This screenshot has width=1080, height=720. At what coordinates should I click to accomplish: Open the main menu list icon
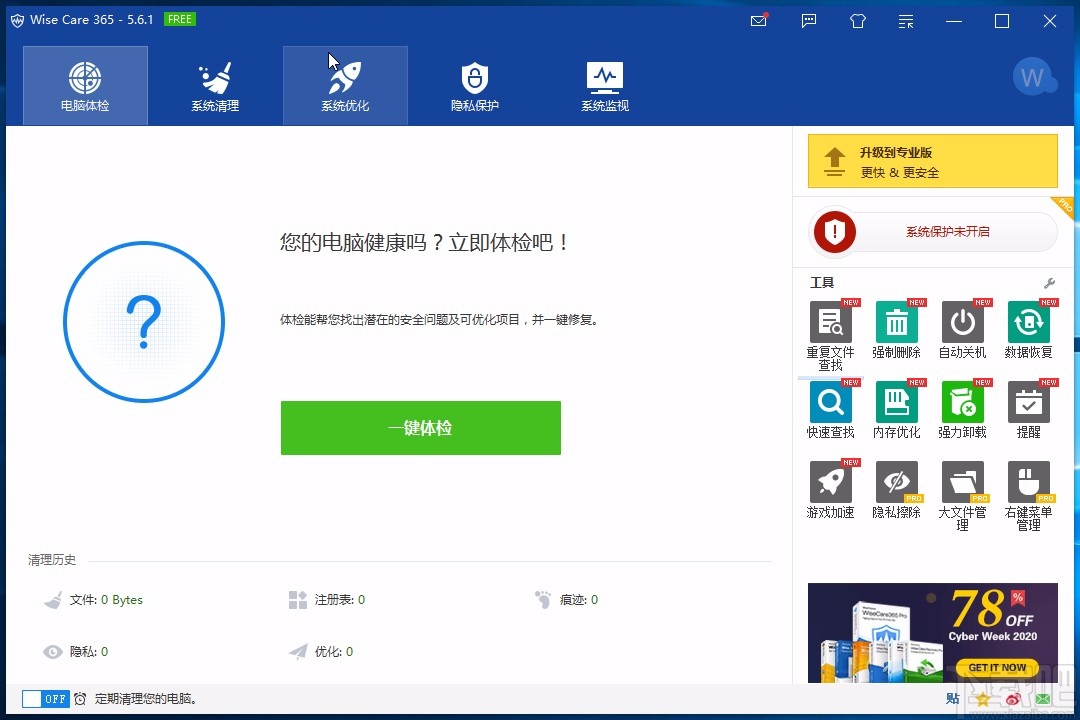(906, 21)
